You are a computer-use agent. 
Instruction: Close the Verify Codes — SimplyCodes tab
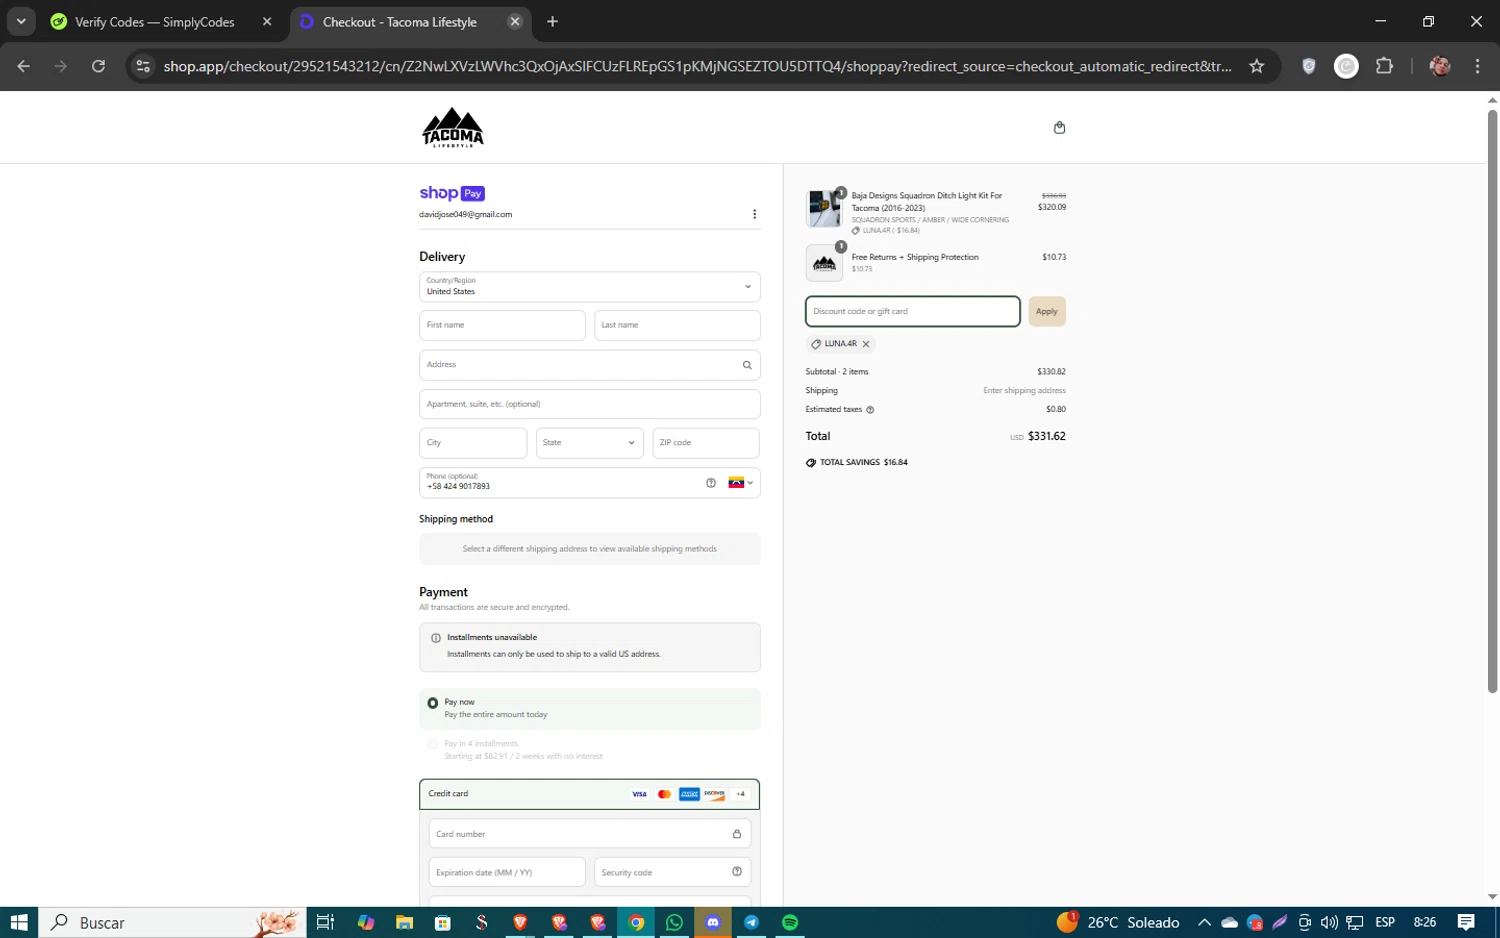coord(267,21)
